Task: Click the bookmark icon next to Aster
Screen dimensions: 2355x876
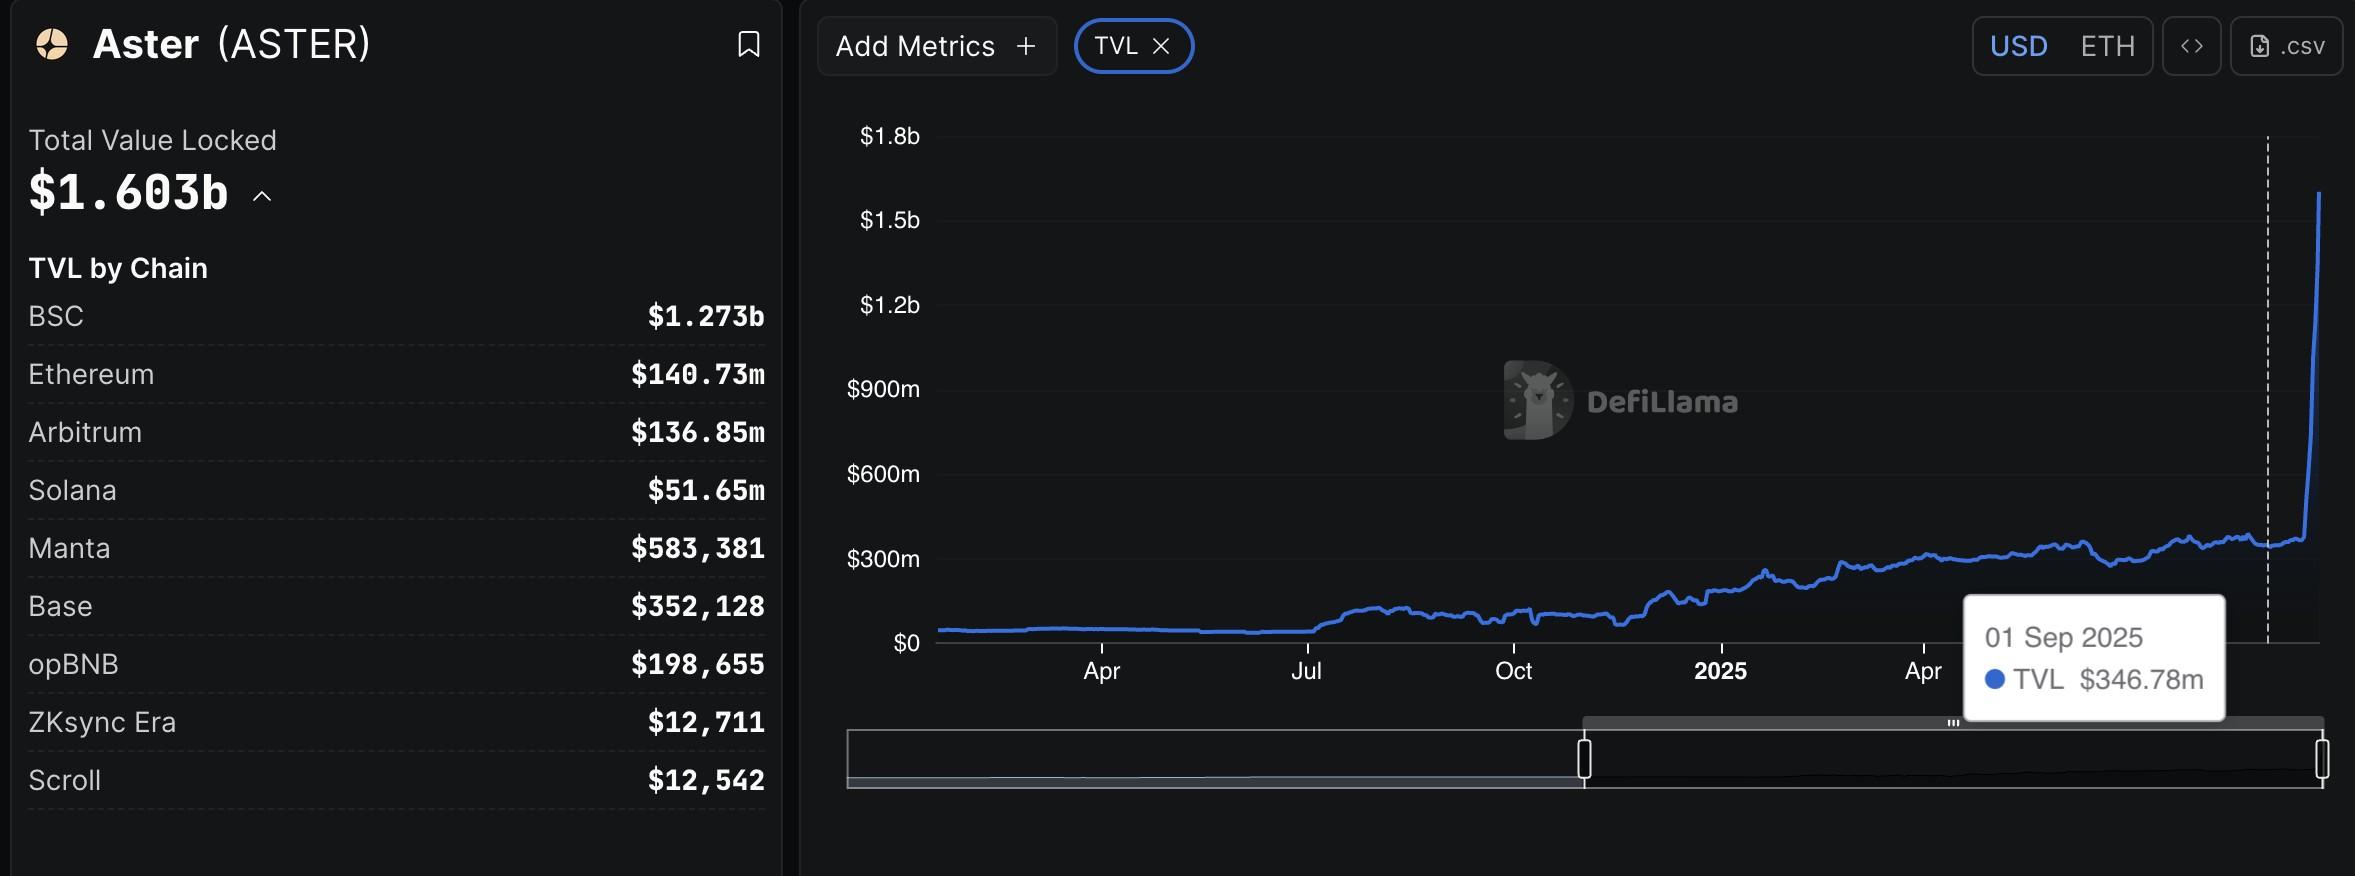Action: click(748, 44)
